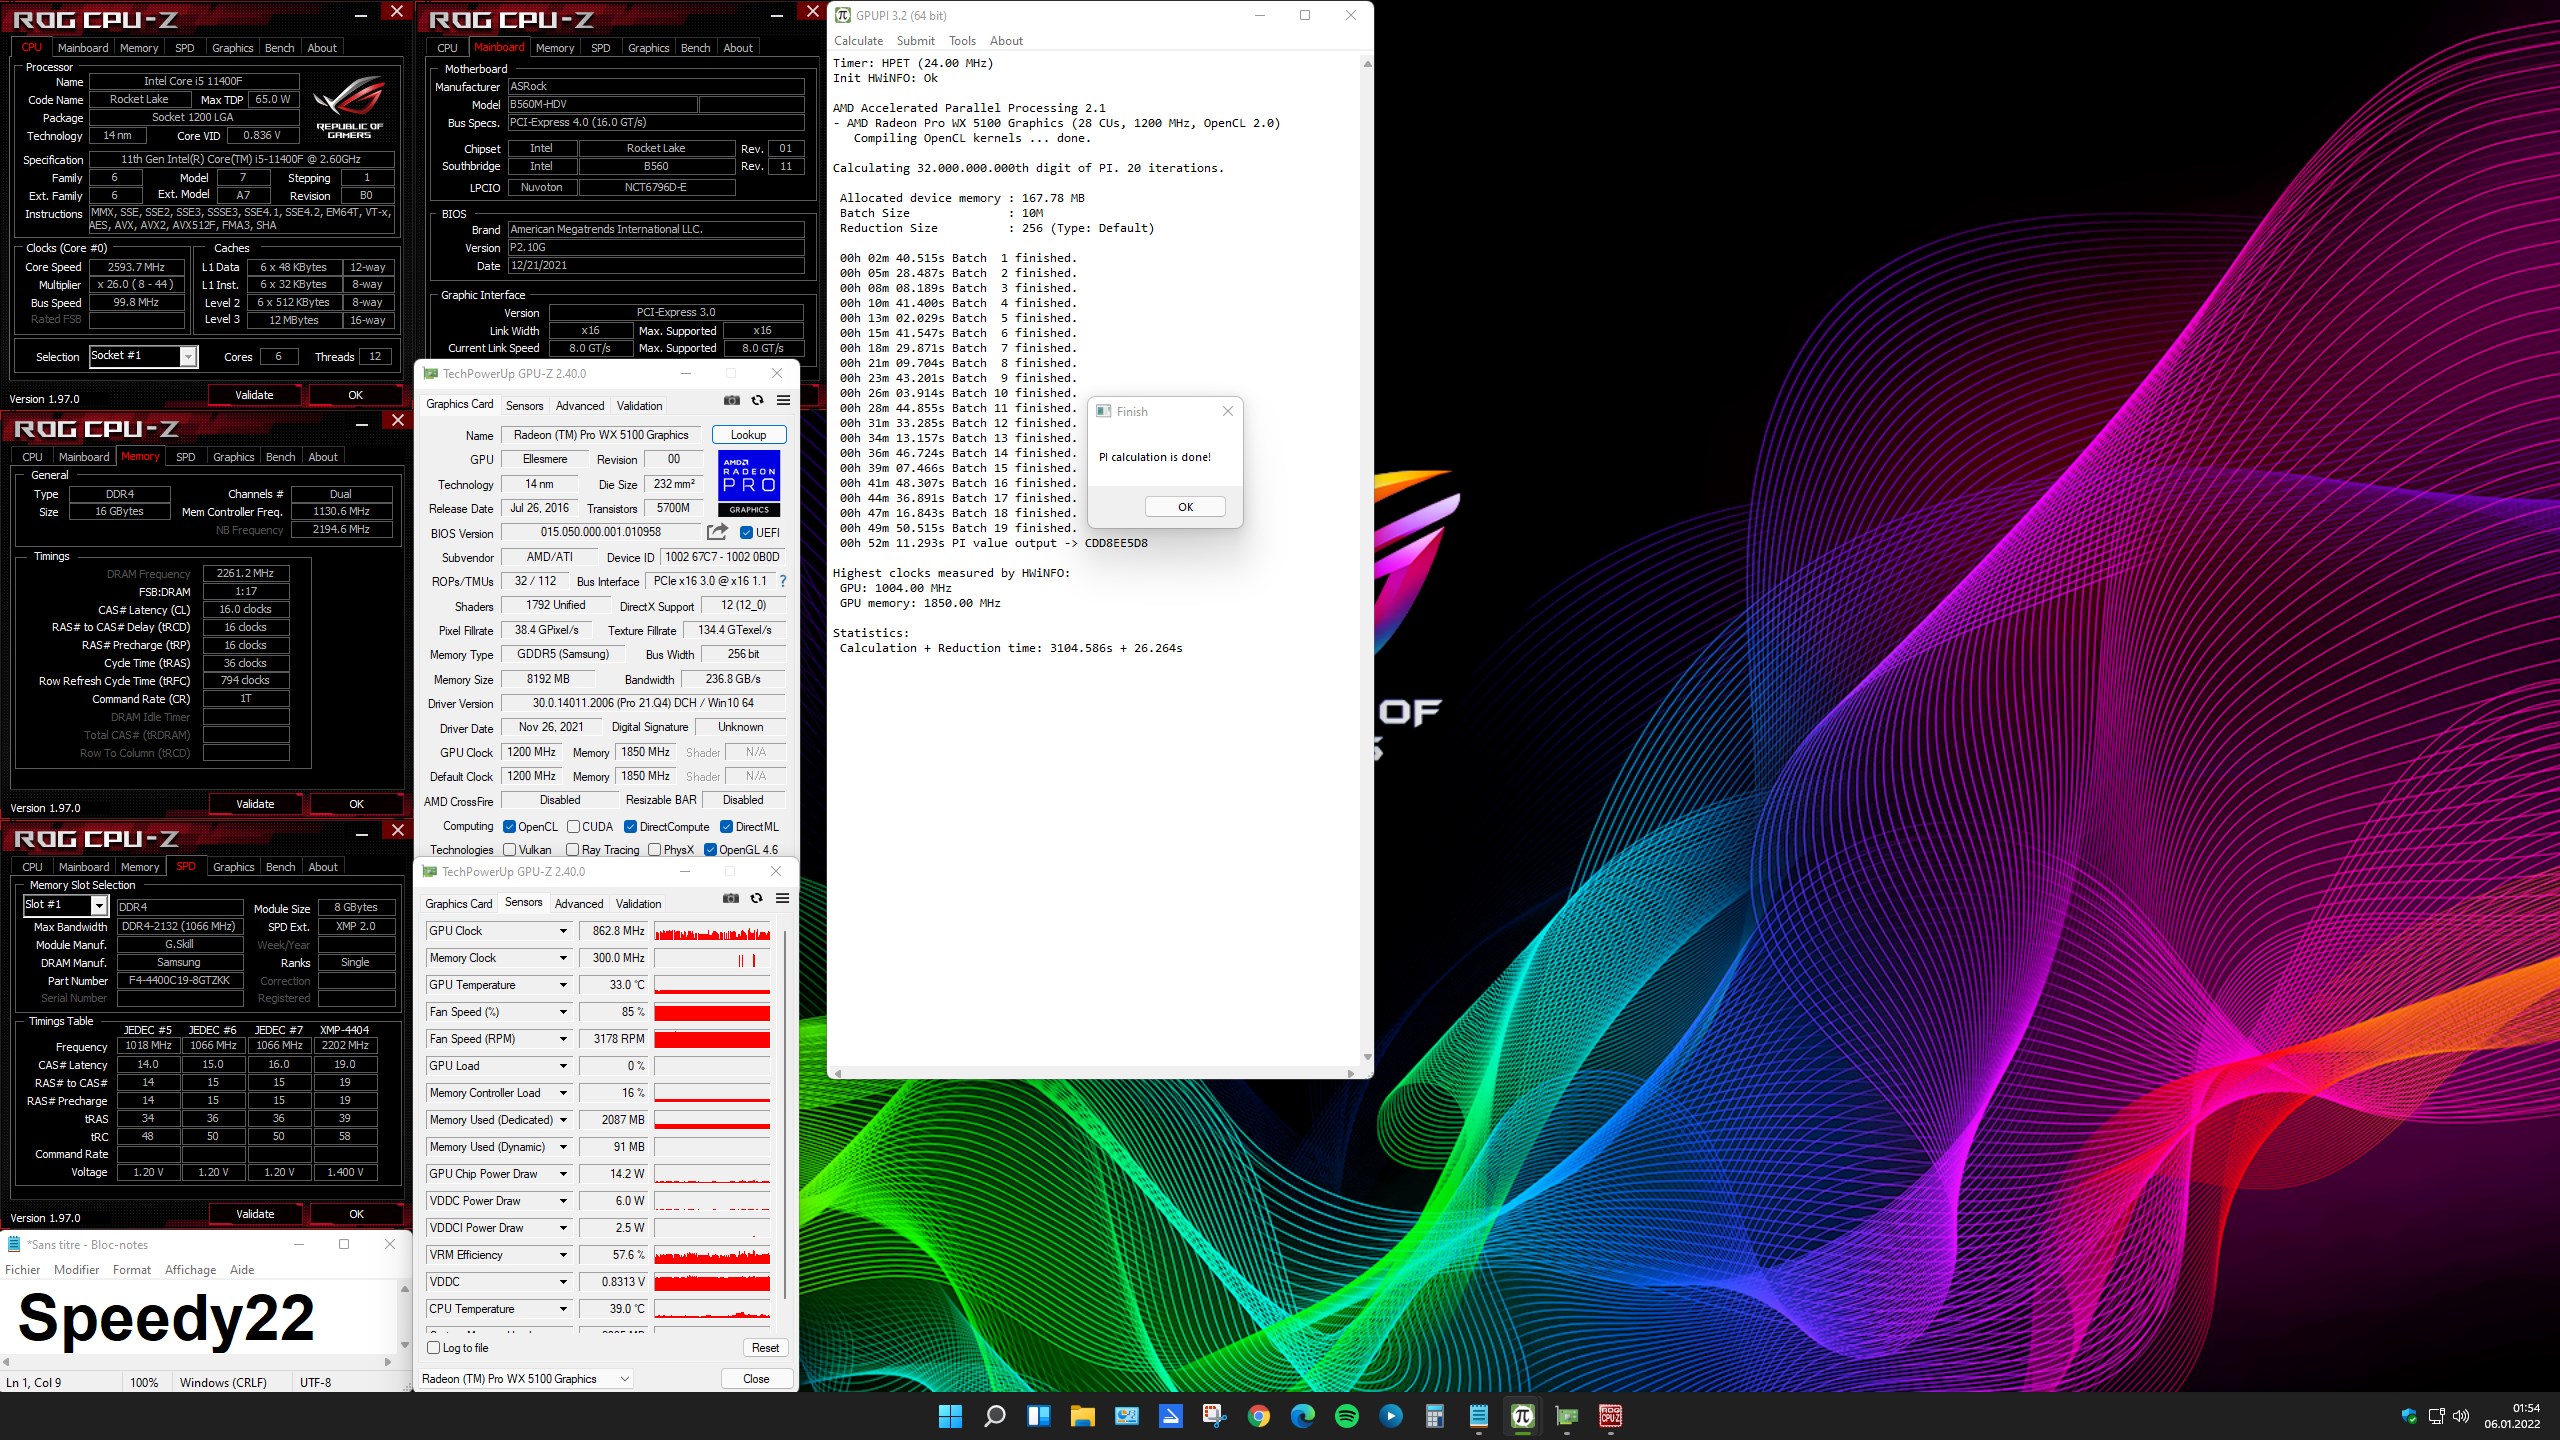
Task: Toggle PhysX checkbox
Action: [x=654, y=850]
